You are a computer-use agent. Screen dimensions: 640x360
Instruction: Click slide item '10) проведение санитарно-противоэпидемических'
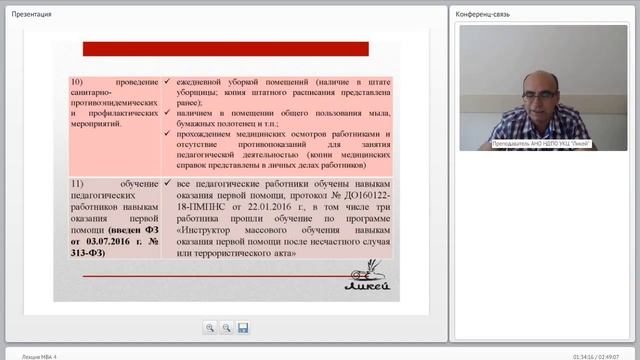point(114,102)
